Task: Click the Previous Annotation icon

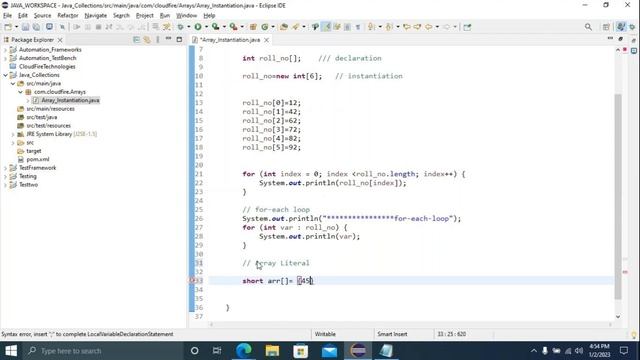Action: tap(389, 27)
